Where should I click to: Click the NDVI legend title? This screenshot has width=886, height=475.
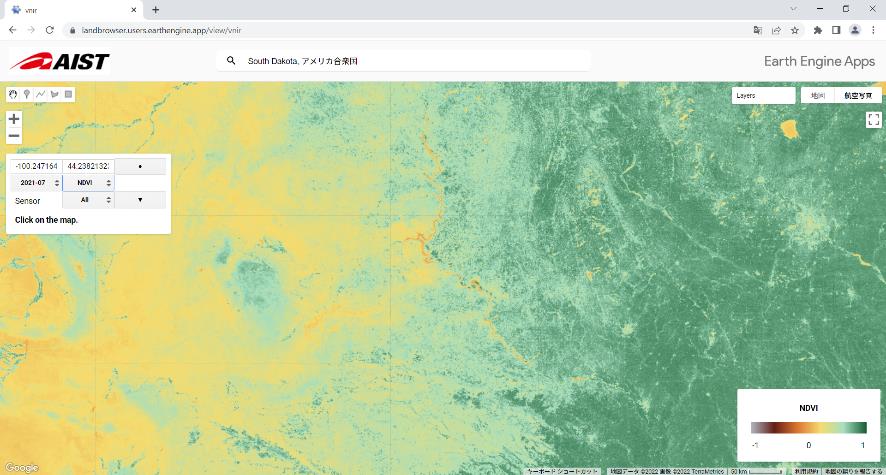pos(809,408)
